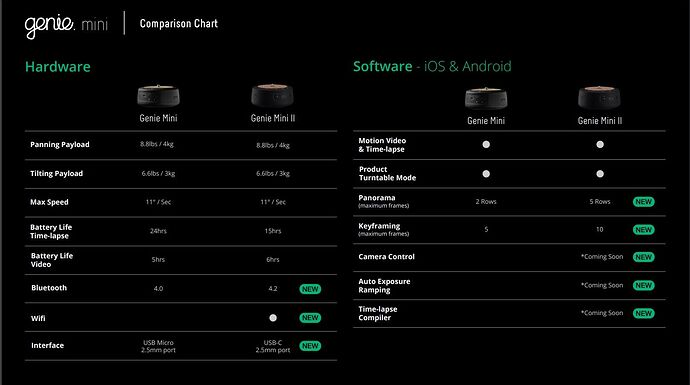The image size is (690, 385).
Task: Click the Bluetooth 4.0 value
Action: (x=158, y=289)
